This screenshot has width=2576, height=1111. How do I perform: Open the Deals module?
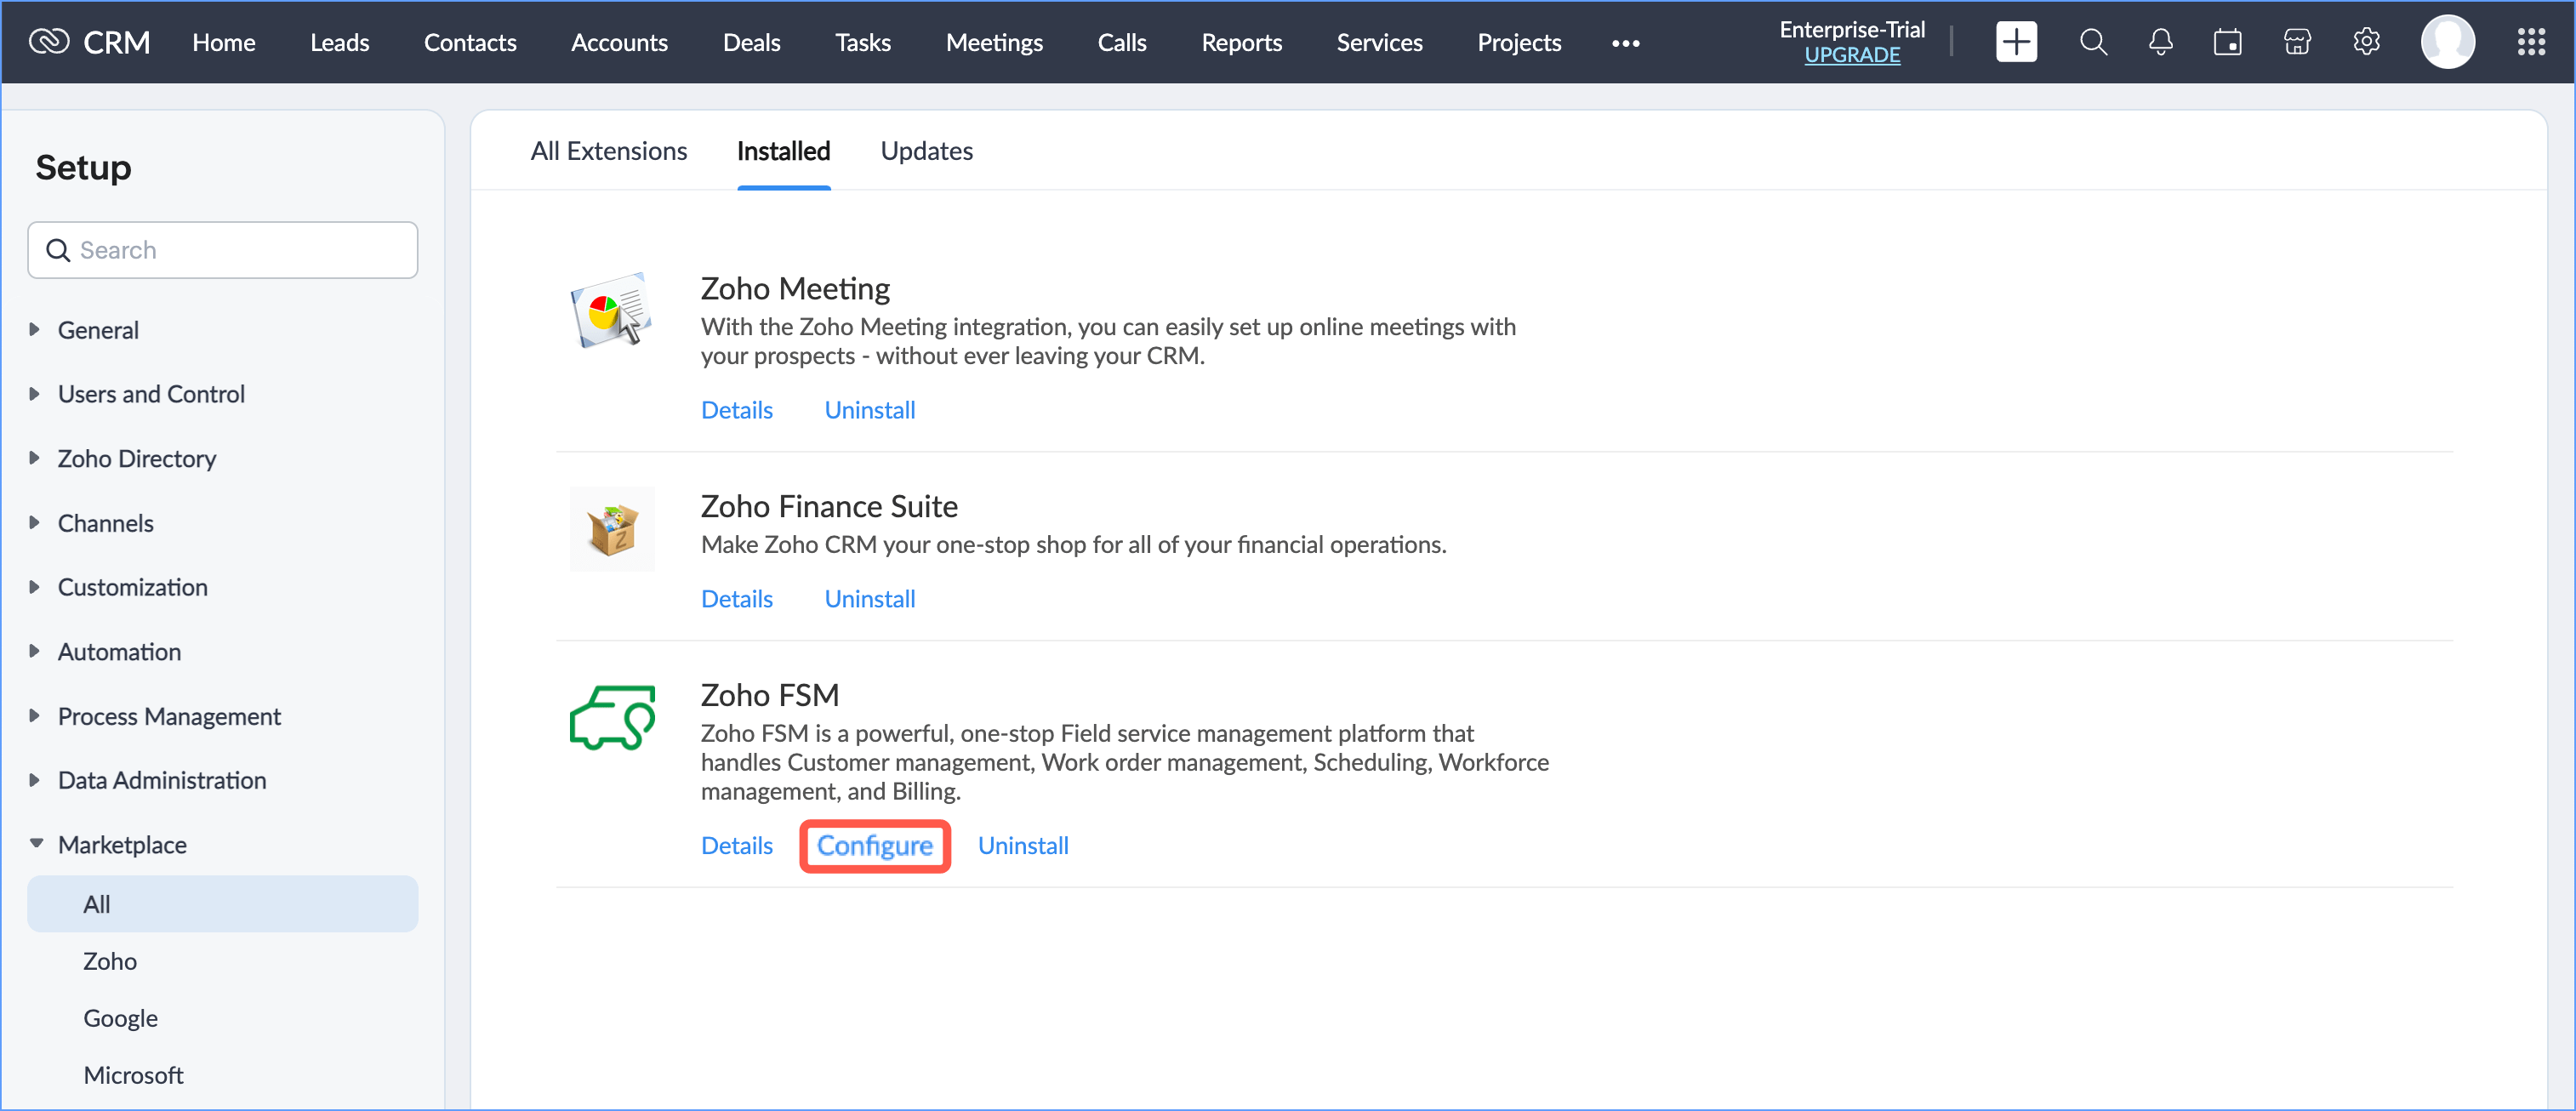point(751,43)
